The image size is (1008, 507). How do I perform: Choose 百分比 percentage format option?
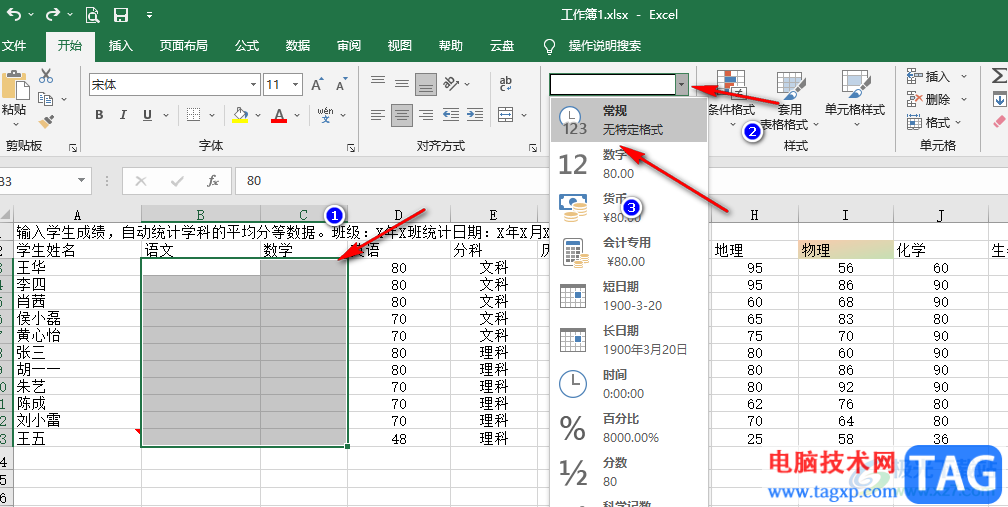coord(629,428)
